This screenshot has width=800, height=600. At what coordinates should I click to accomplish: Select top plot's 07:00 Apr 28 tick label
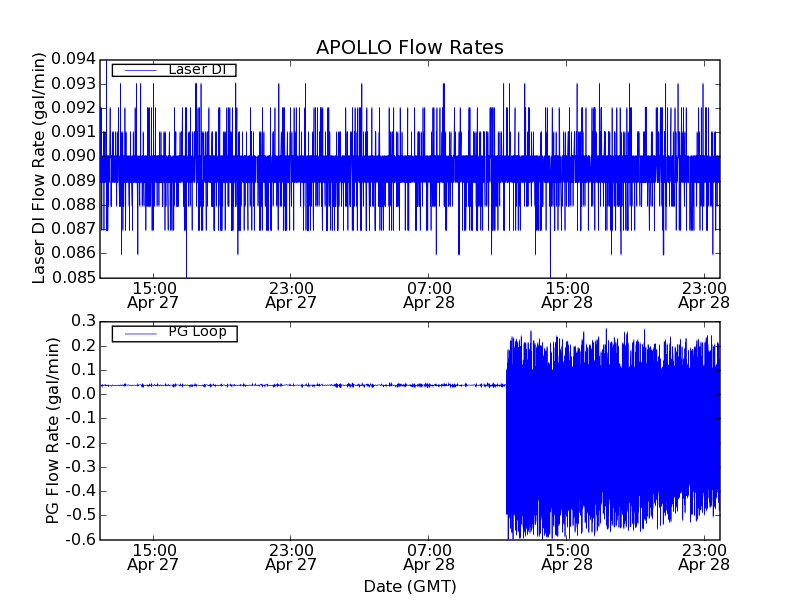coord(429,293)
